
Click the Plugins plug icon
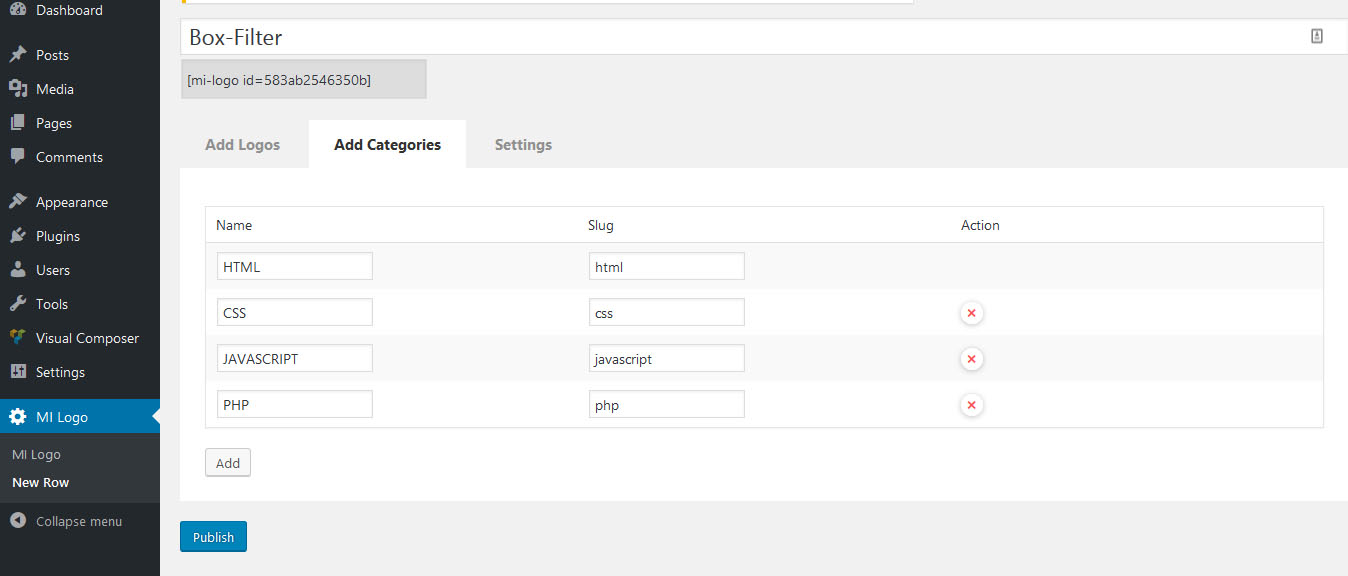[x=17, y=236]
